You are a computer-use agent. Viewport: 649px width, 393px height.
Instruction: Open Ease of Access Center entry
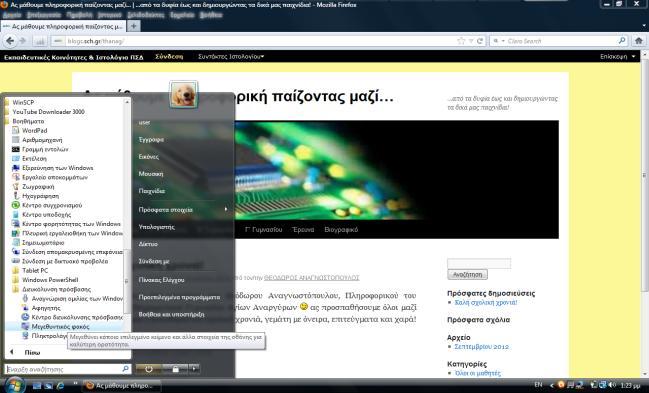tap(72, 317)
